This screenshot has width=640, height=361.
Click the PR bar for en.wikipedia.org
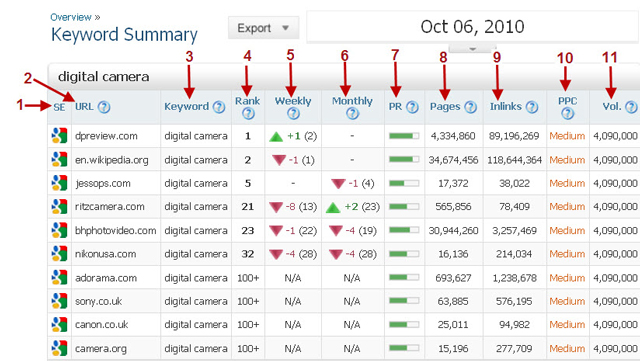[x=404, y=160]
